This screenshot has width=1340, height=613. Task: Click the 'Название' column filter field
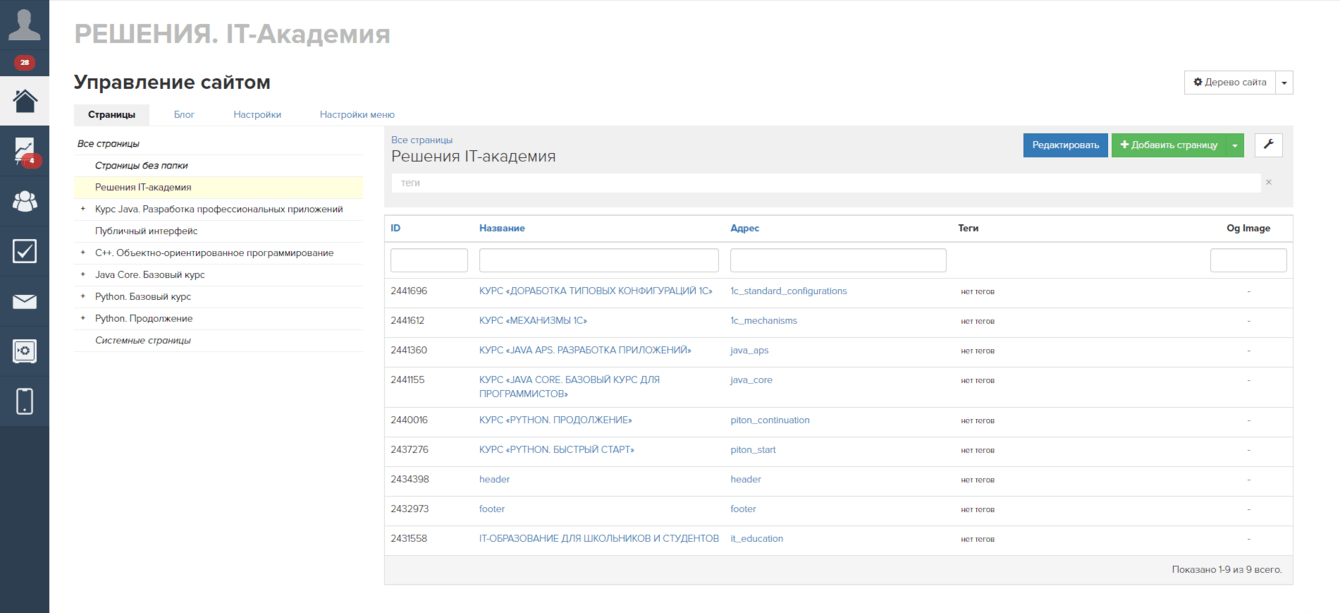coord(598,260)
